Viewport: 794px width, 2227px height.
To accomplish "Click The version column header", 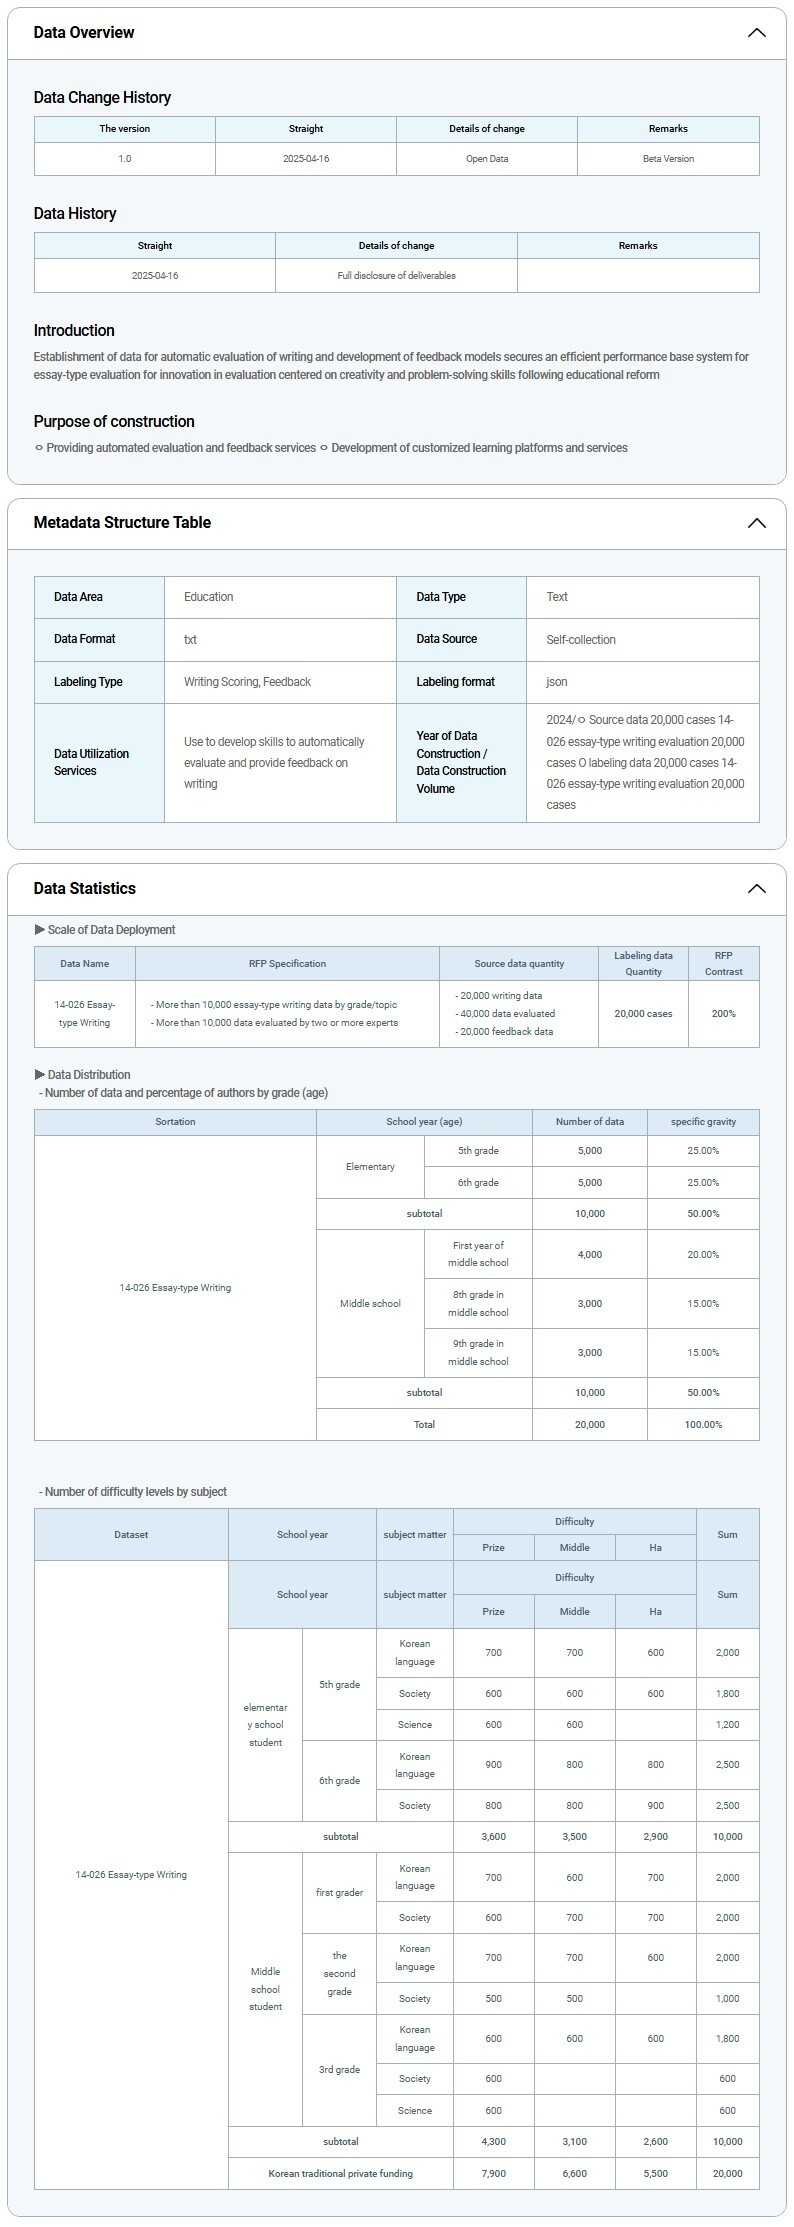I will (x=125, y=129).
